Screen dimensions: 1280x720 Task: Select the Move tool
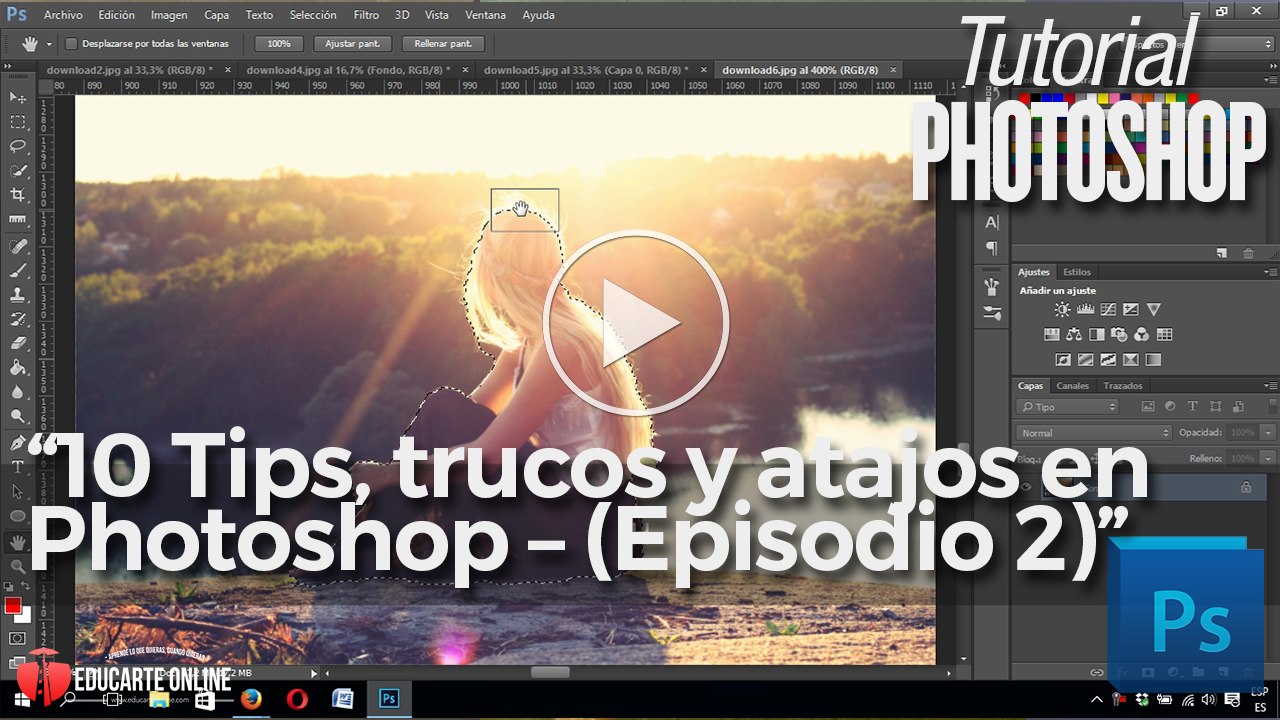(x=18, y=97)
